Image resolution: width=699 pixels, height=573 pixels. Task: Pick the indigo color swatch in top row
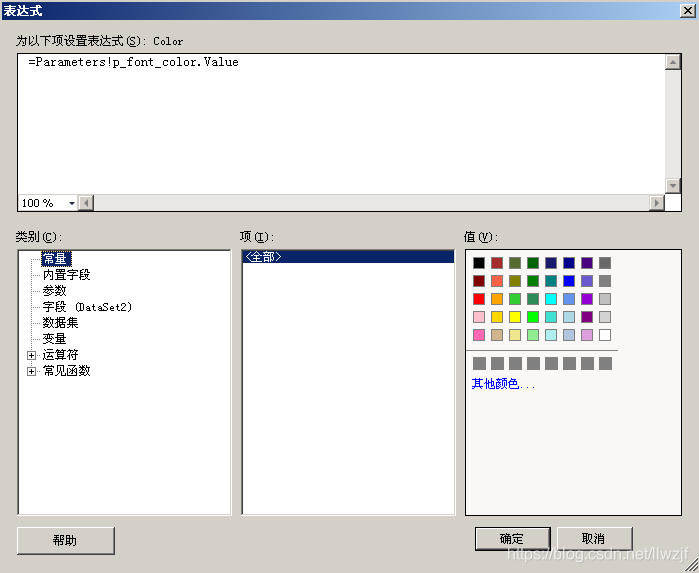(x=587, y=263)
